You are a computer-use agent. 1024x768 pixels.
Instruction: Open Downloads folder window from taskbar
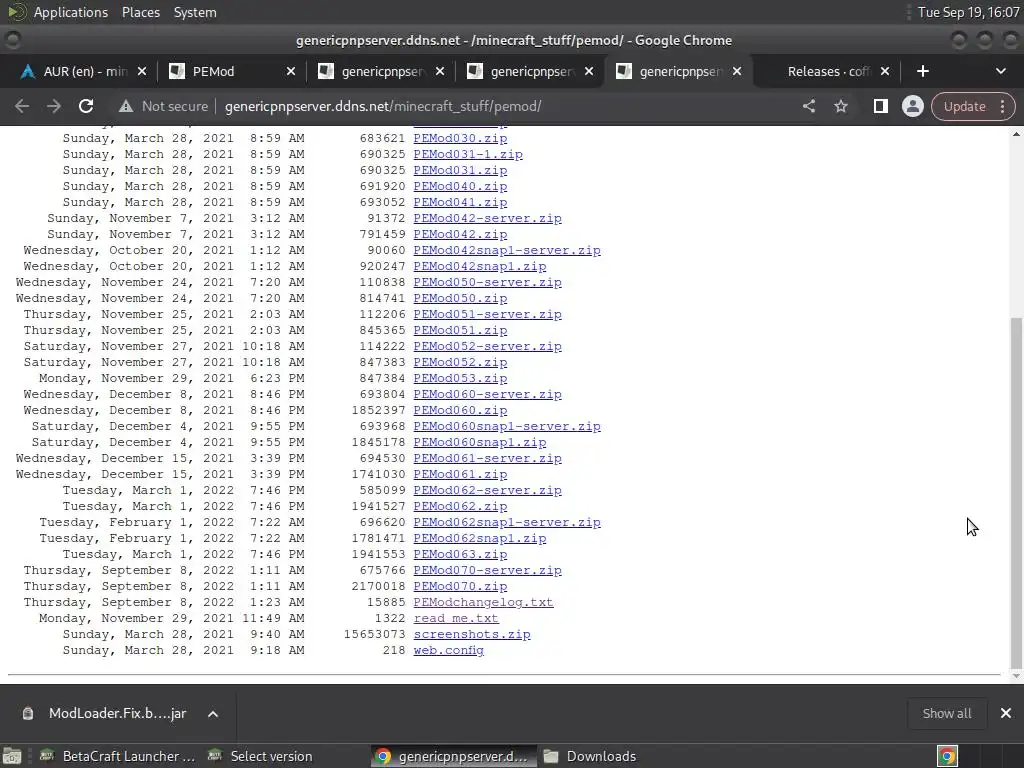(x=590, y=756)
